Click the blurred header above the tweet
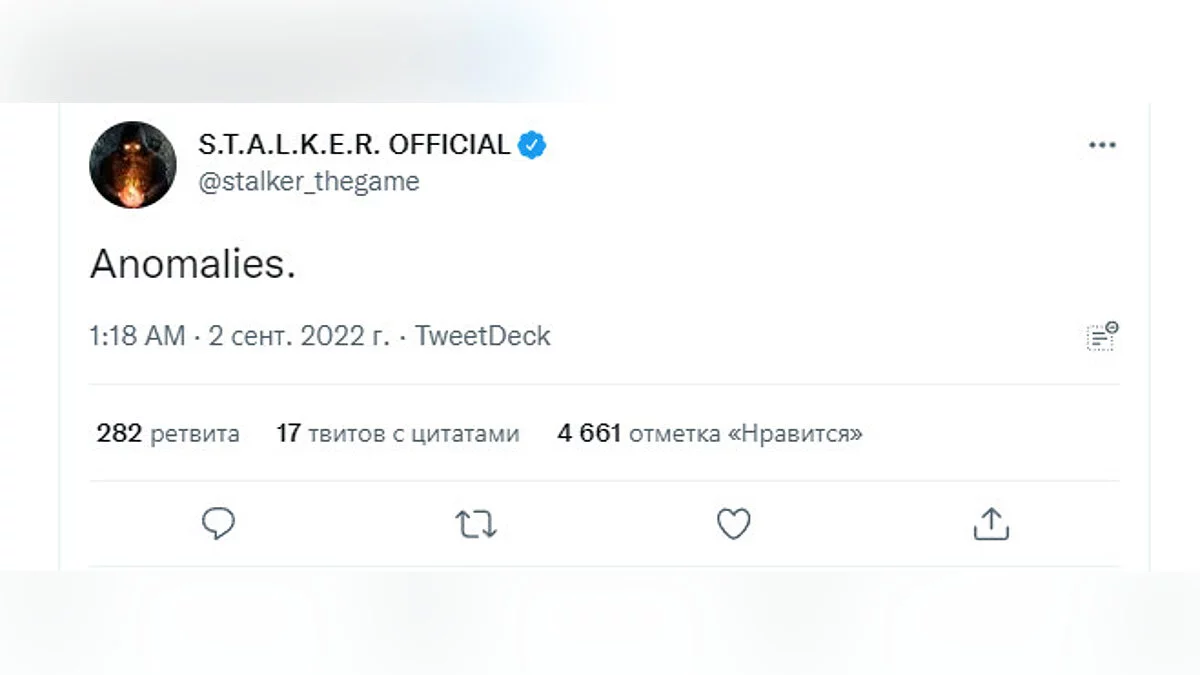The image size is (1200, 675). pos(300,50)
